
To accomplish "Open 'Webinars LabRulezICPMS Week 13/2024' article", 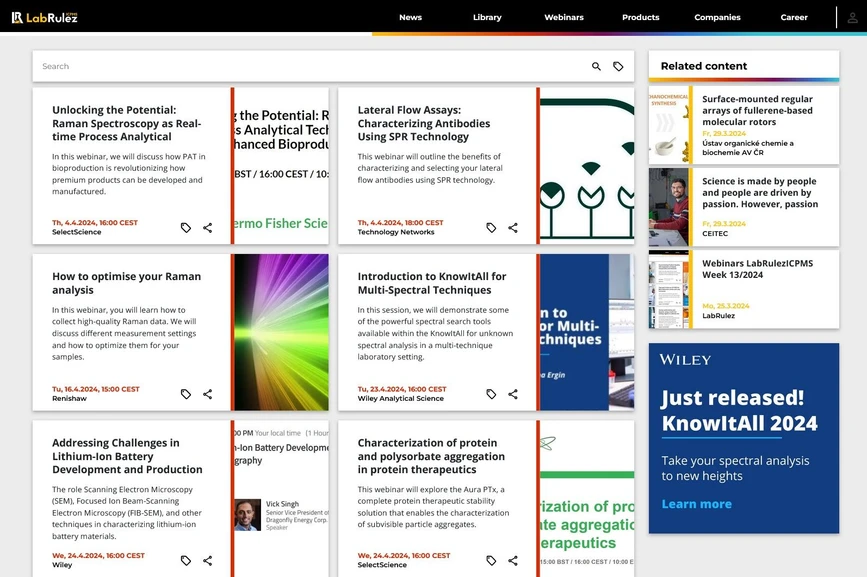I will tap(758, 269).
